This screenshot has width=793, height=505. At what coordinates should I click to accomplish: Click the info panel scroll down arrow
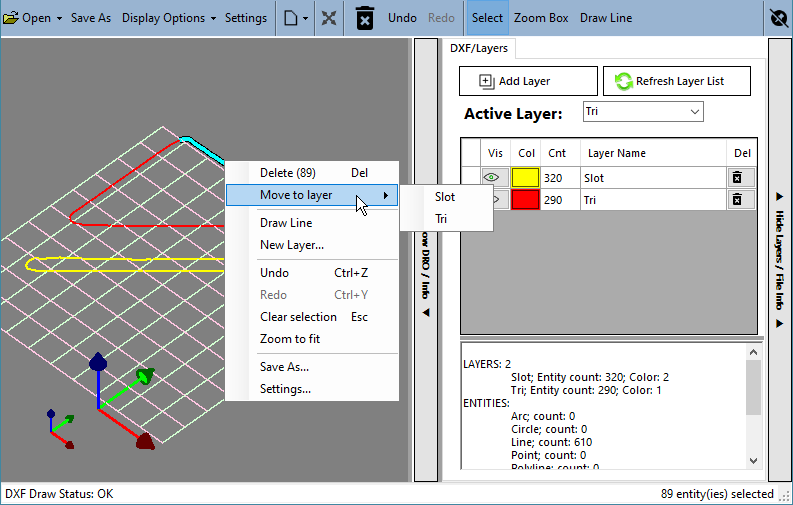753,461
